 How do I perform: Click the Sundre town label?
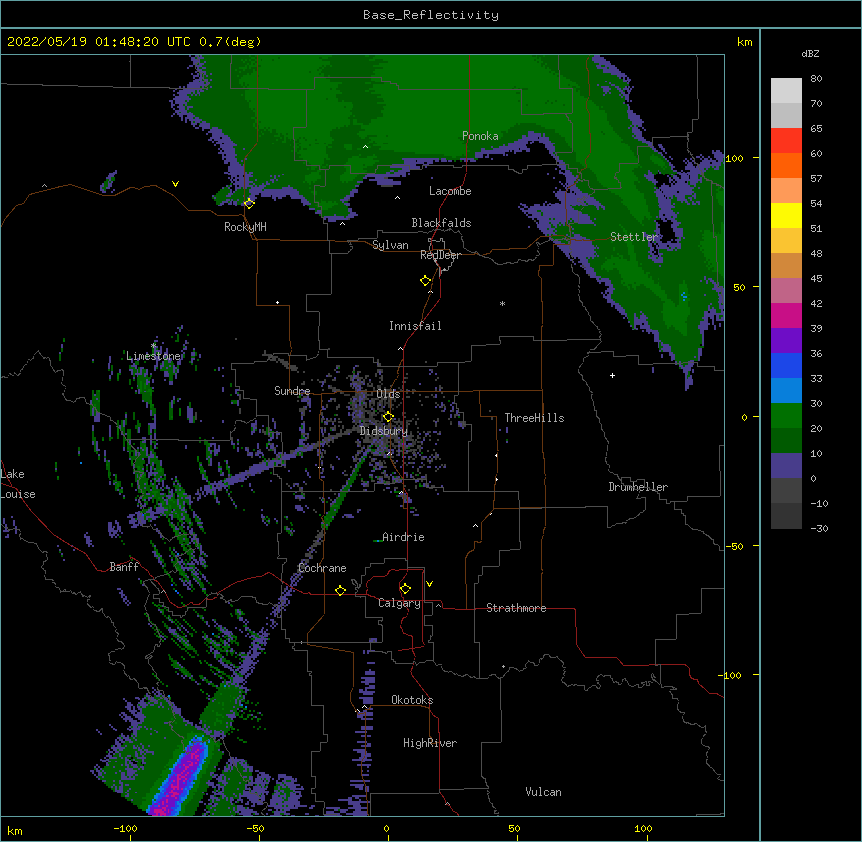tap(292, 391)
